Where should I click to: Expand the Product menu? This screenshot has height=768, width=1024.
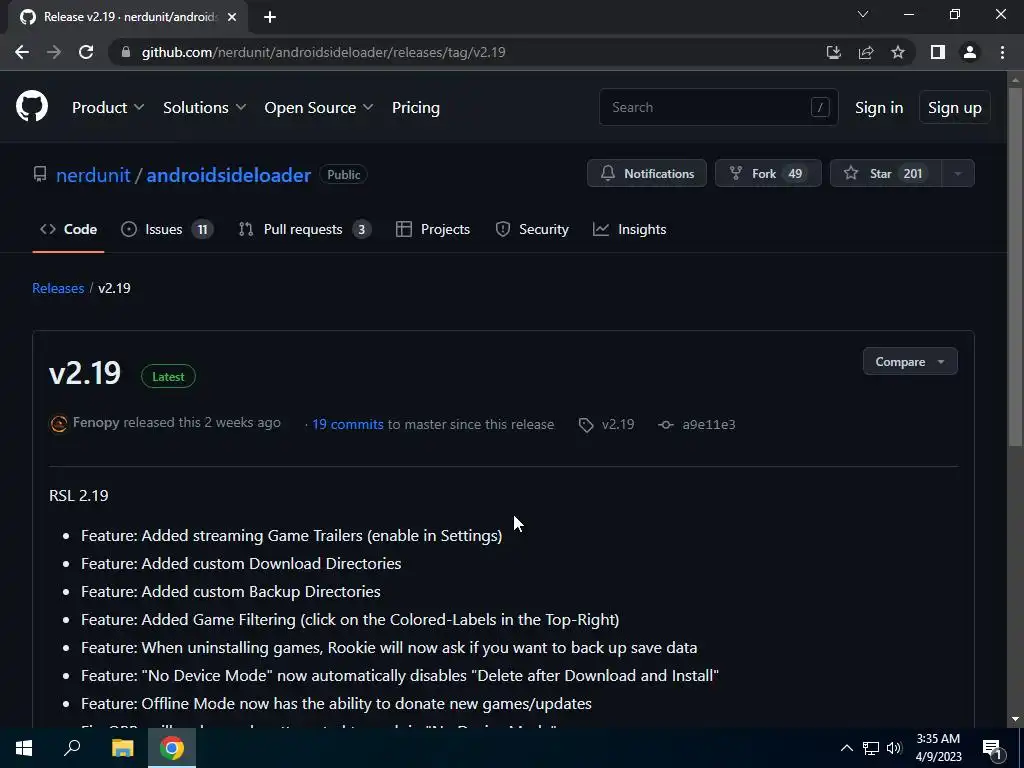(108, 108)
